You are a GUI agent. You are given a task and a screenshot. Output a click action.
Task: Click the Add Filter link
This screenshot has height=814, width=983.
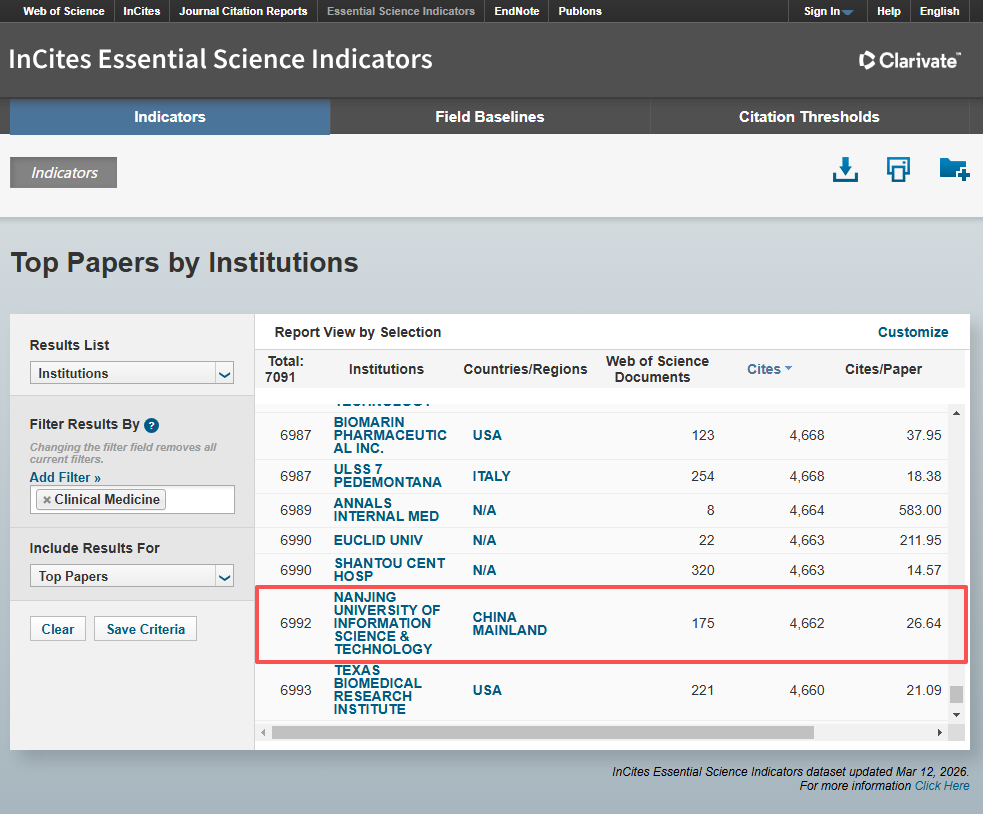point(65,478)
